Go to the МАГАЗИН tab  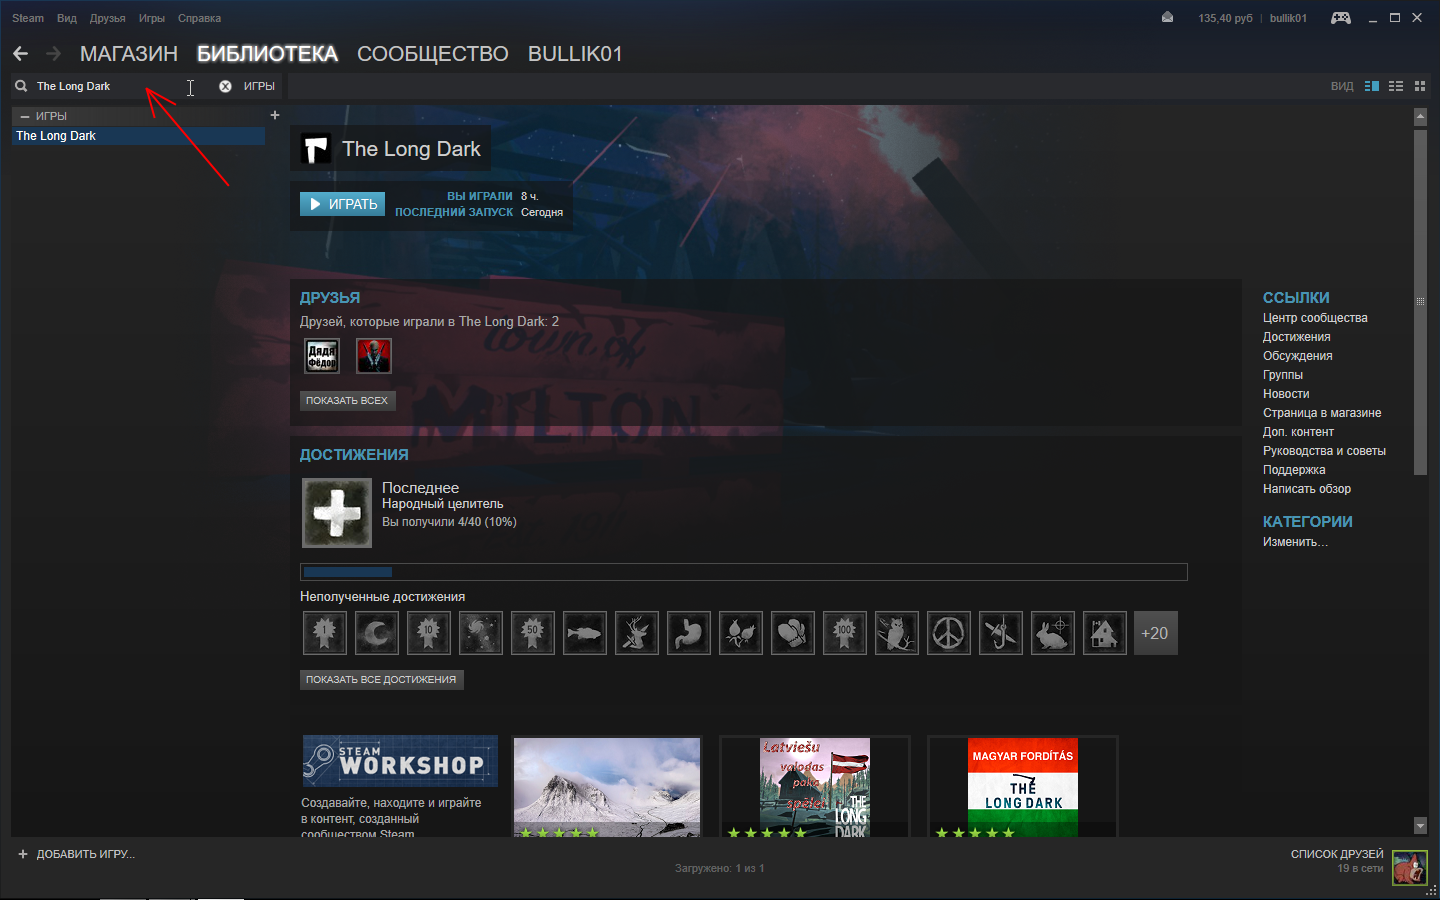click(129, 54)
